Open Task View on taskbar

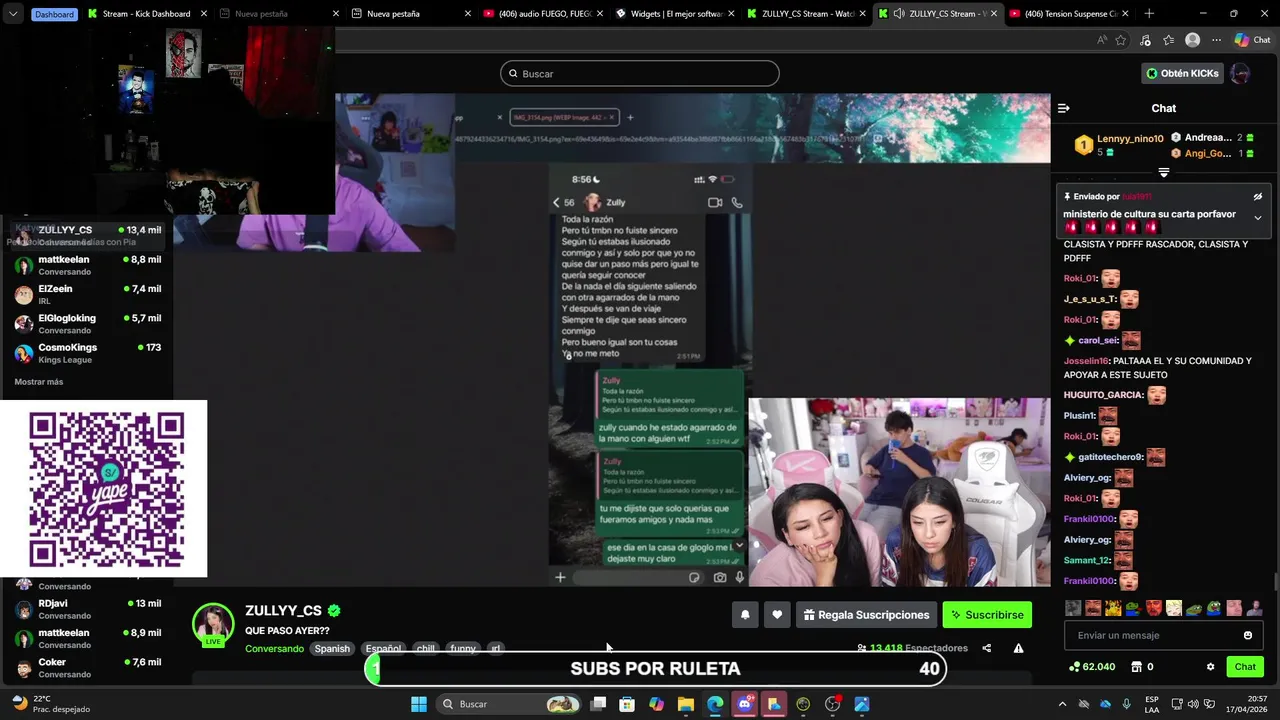(x=598, y=704)
